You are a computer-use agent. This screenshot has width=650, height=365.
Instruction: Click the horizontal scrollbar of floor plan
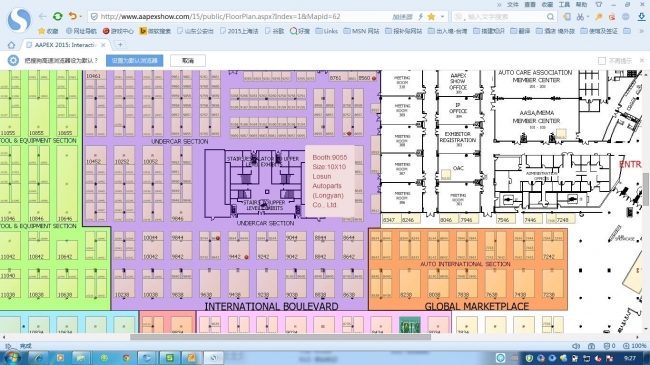(280, 337)
